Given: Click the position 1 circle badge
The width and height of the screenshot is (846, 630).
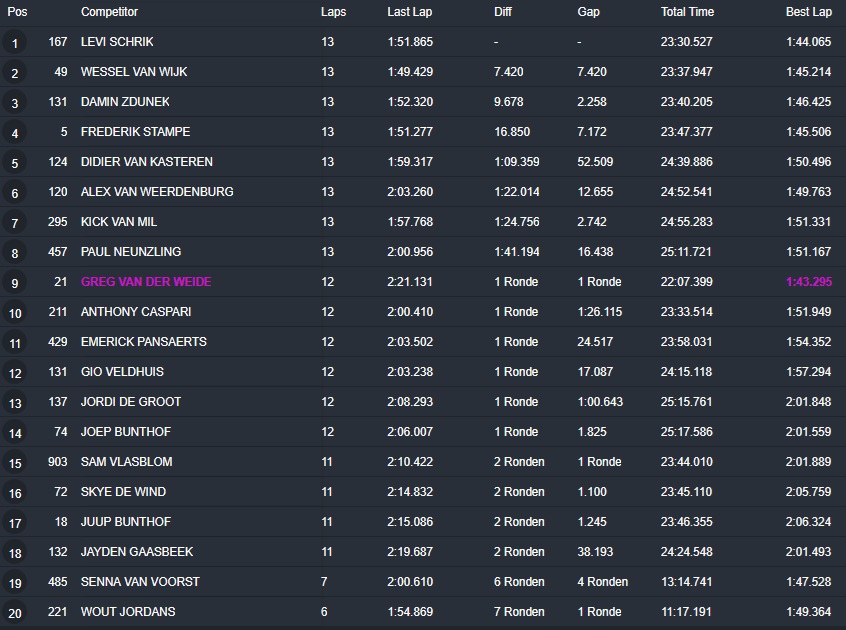Looking at the screenshot, I should (15, 43).
